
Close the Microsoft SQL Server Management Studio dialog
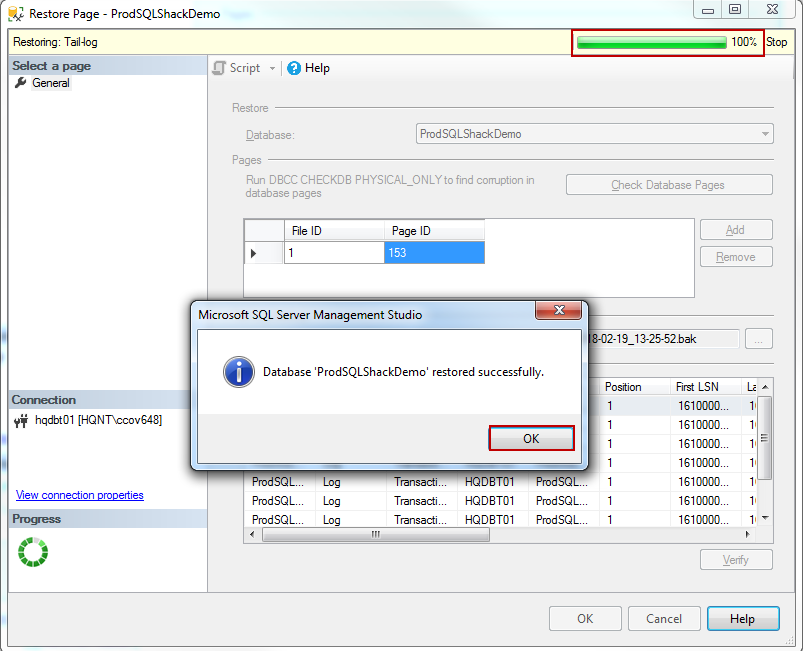(x=559, y=310)
